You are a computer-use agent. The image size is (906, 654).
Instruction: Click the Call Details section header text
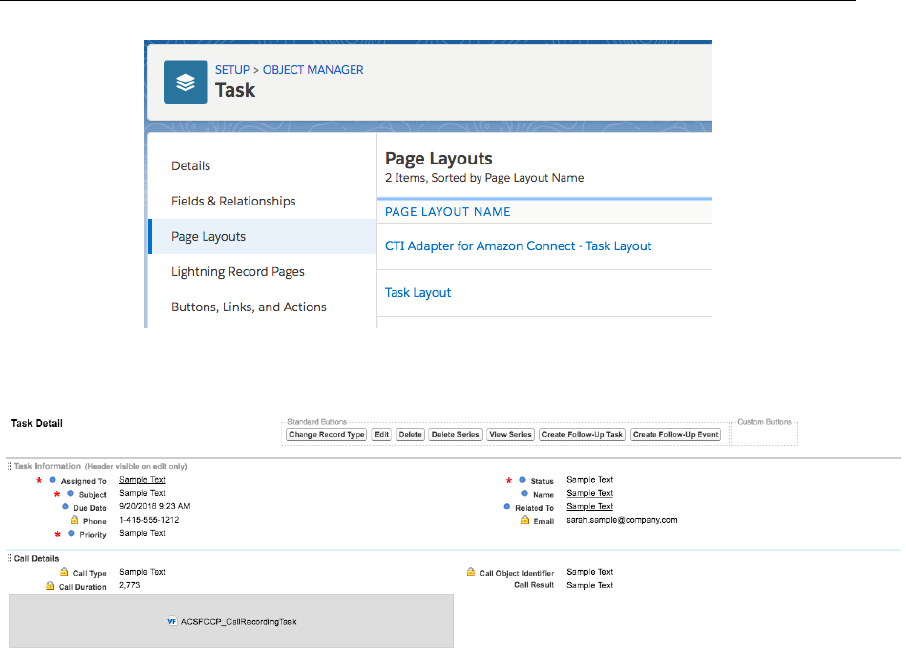[36, 559]
